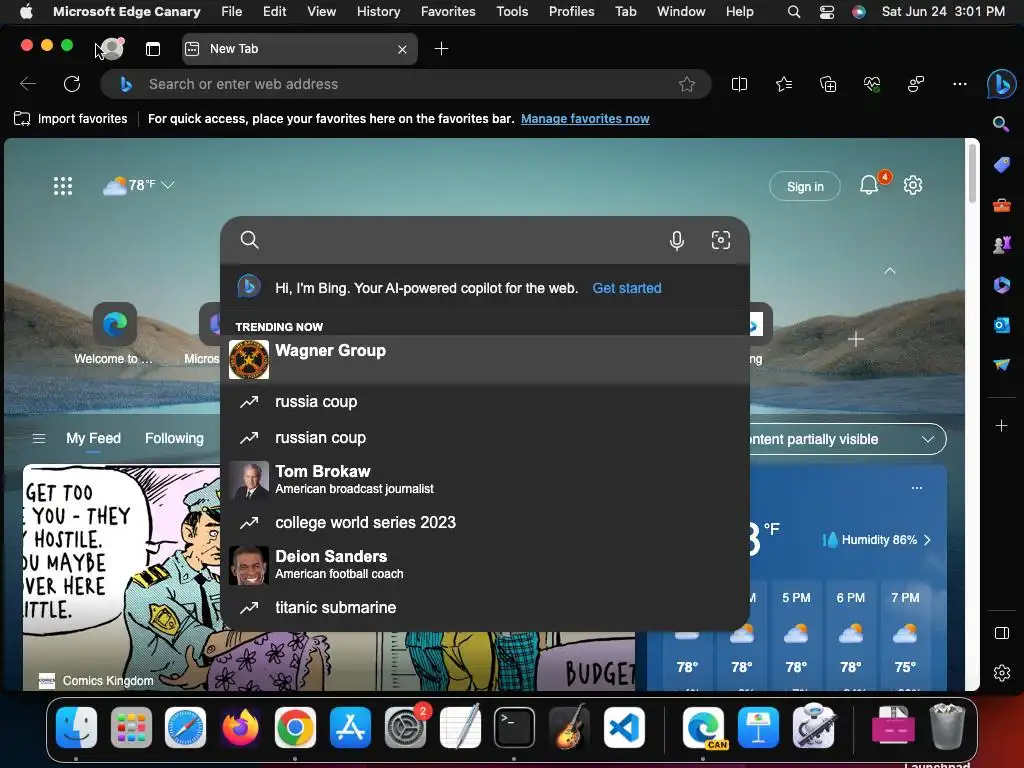Open the Bing Discover sidebar icon

pyautogui.click(x=1001, y=84)
